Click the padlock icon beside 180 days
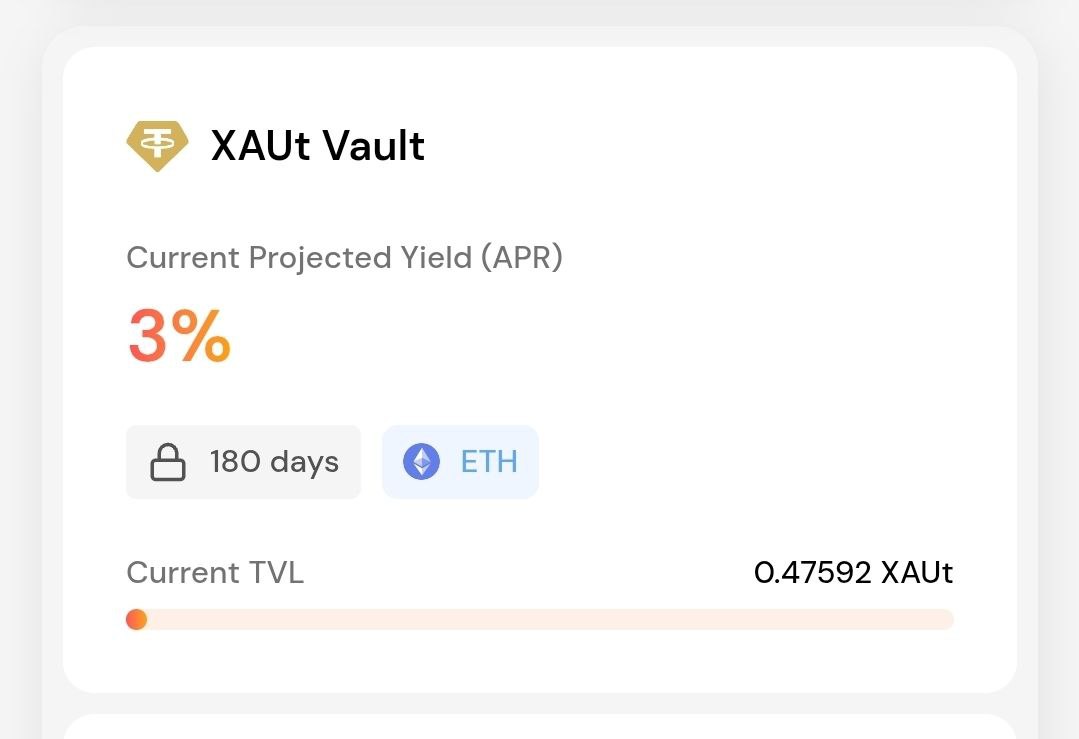 tap(167, 463)
